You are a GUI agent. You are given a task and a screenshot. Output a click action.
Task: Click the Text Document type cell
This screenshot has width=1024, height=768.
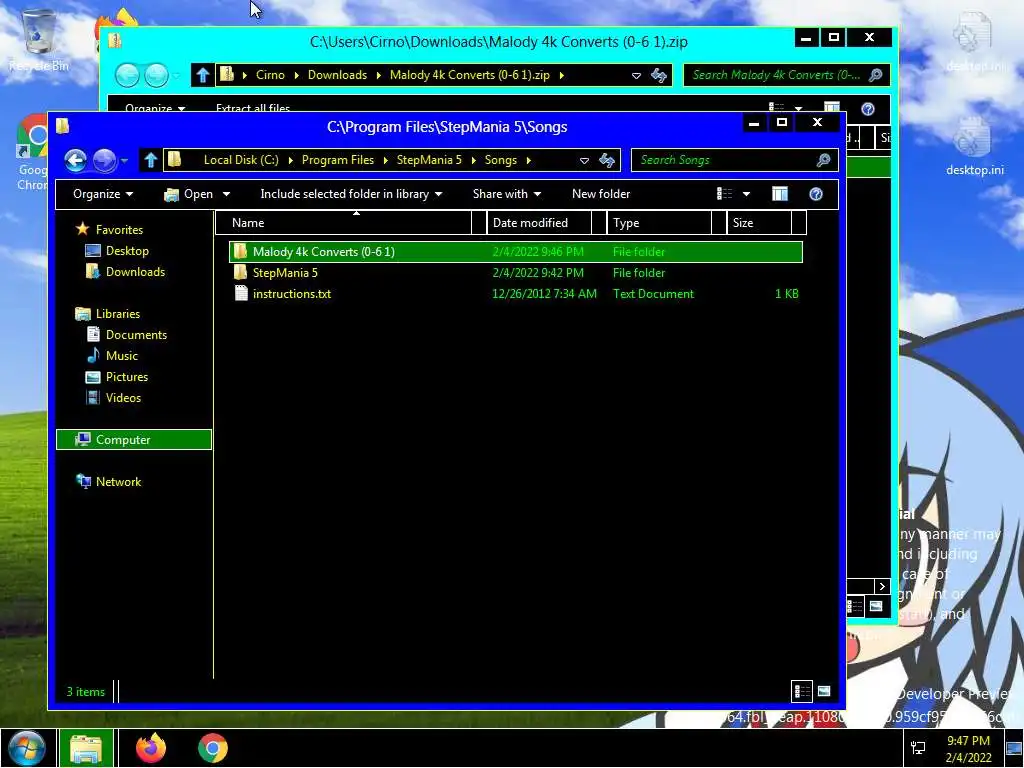pyautogui.click(x=653, y=294)
